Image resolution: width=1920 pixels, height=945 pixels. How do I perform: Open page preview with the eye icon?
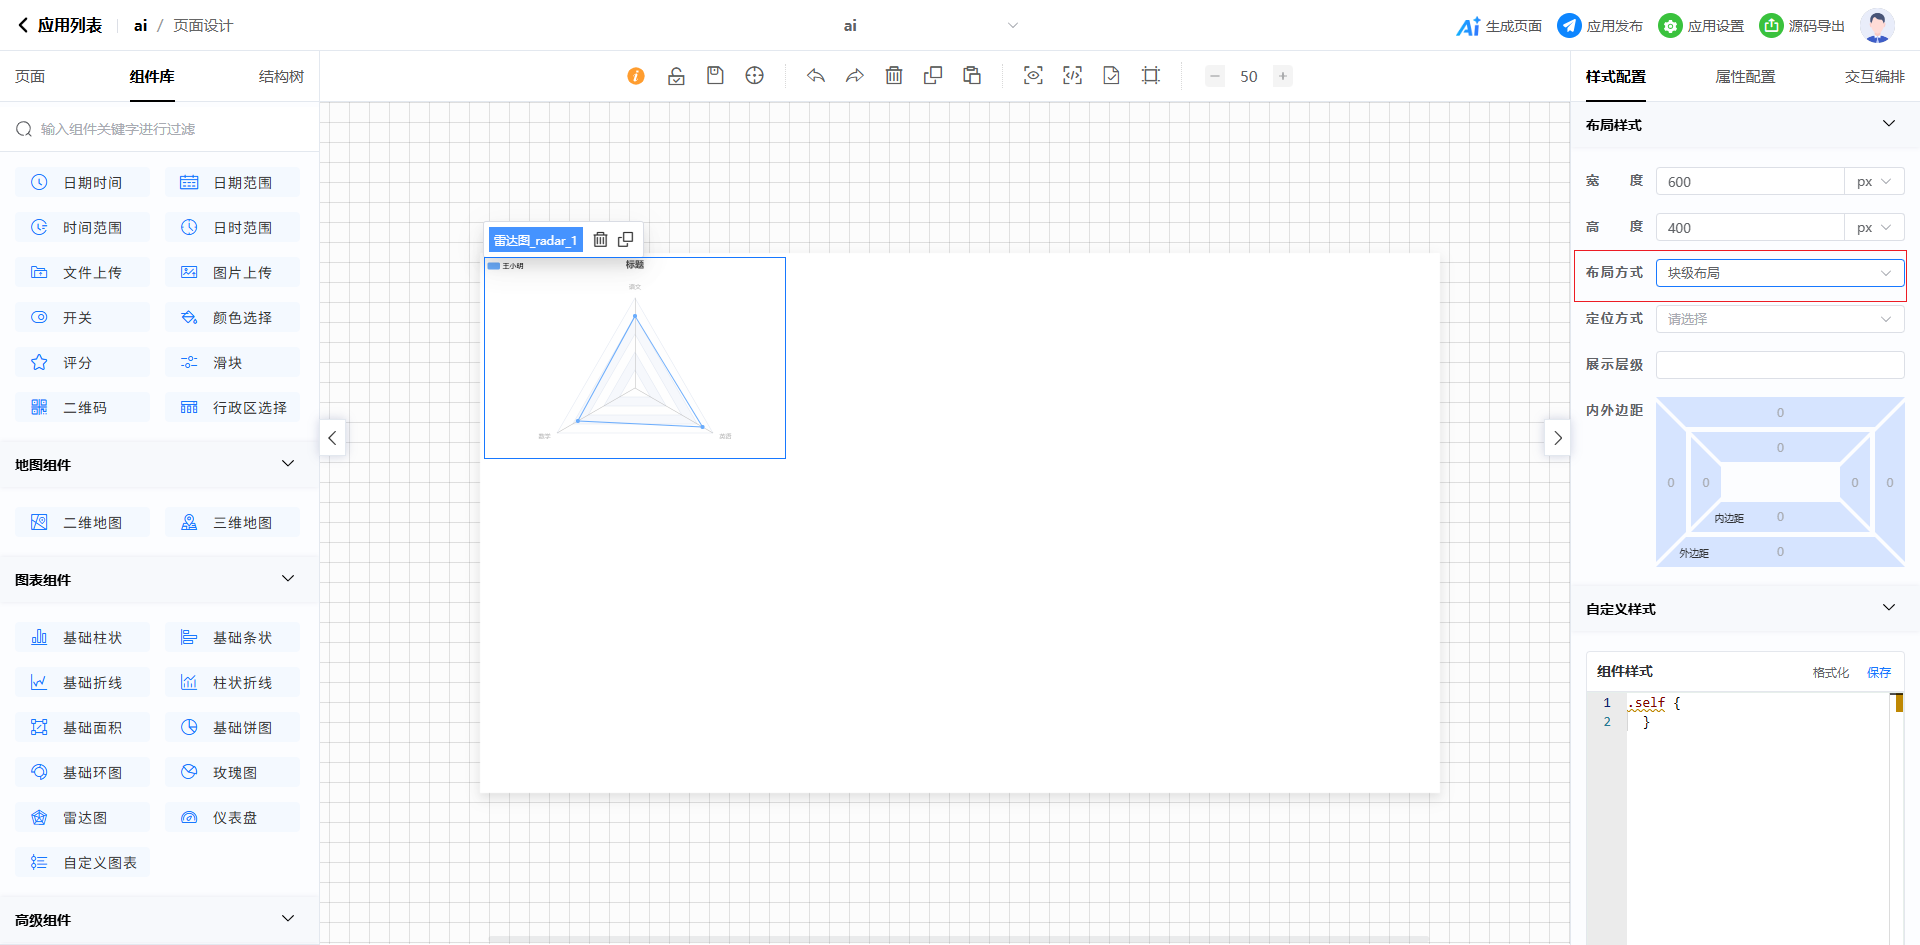[1033, 76]
